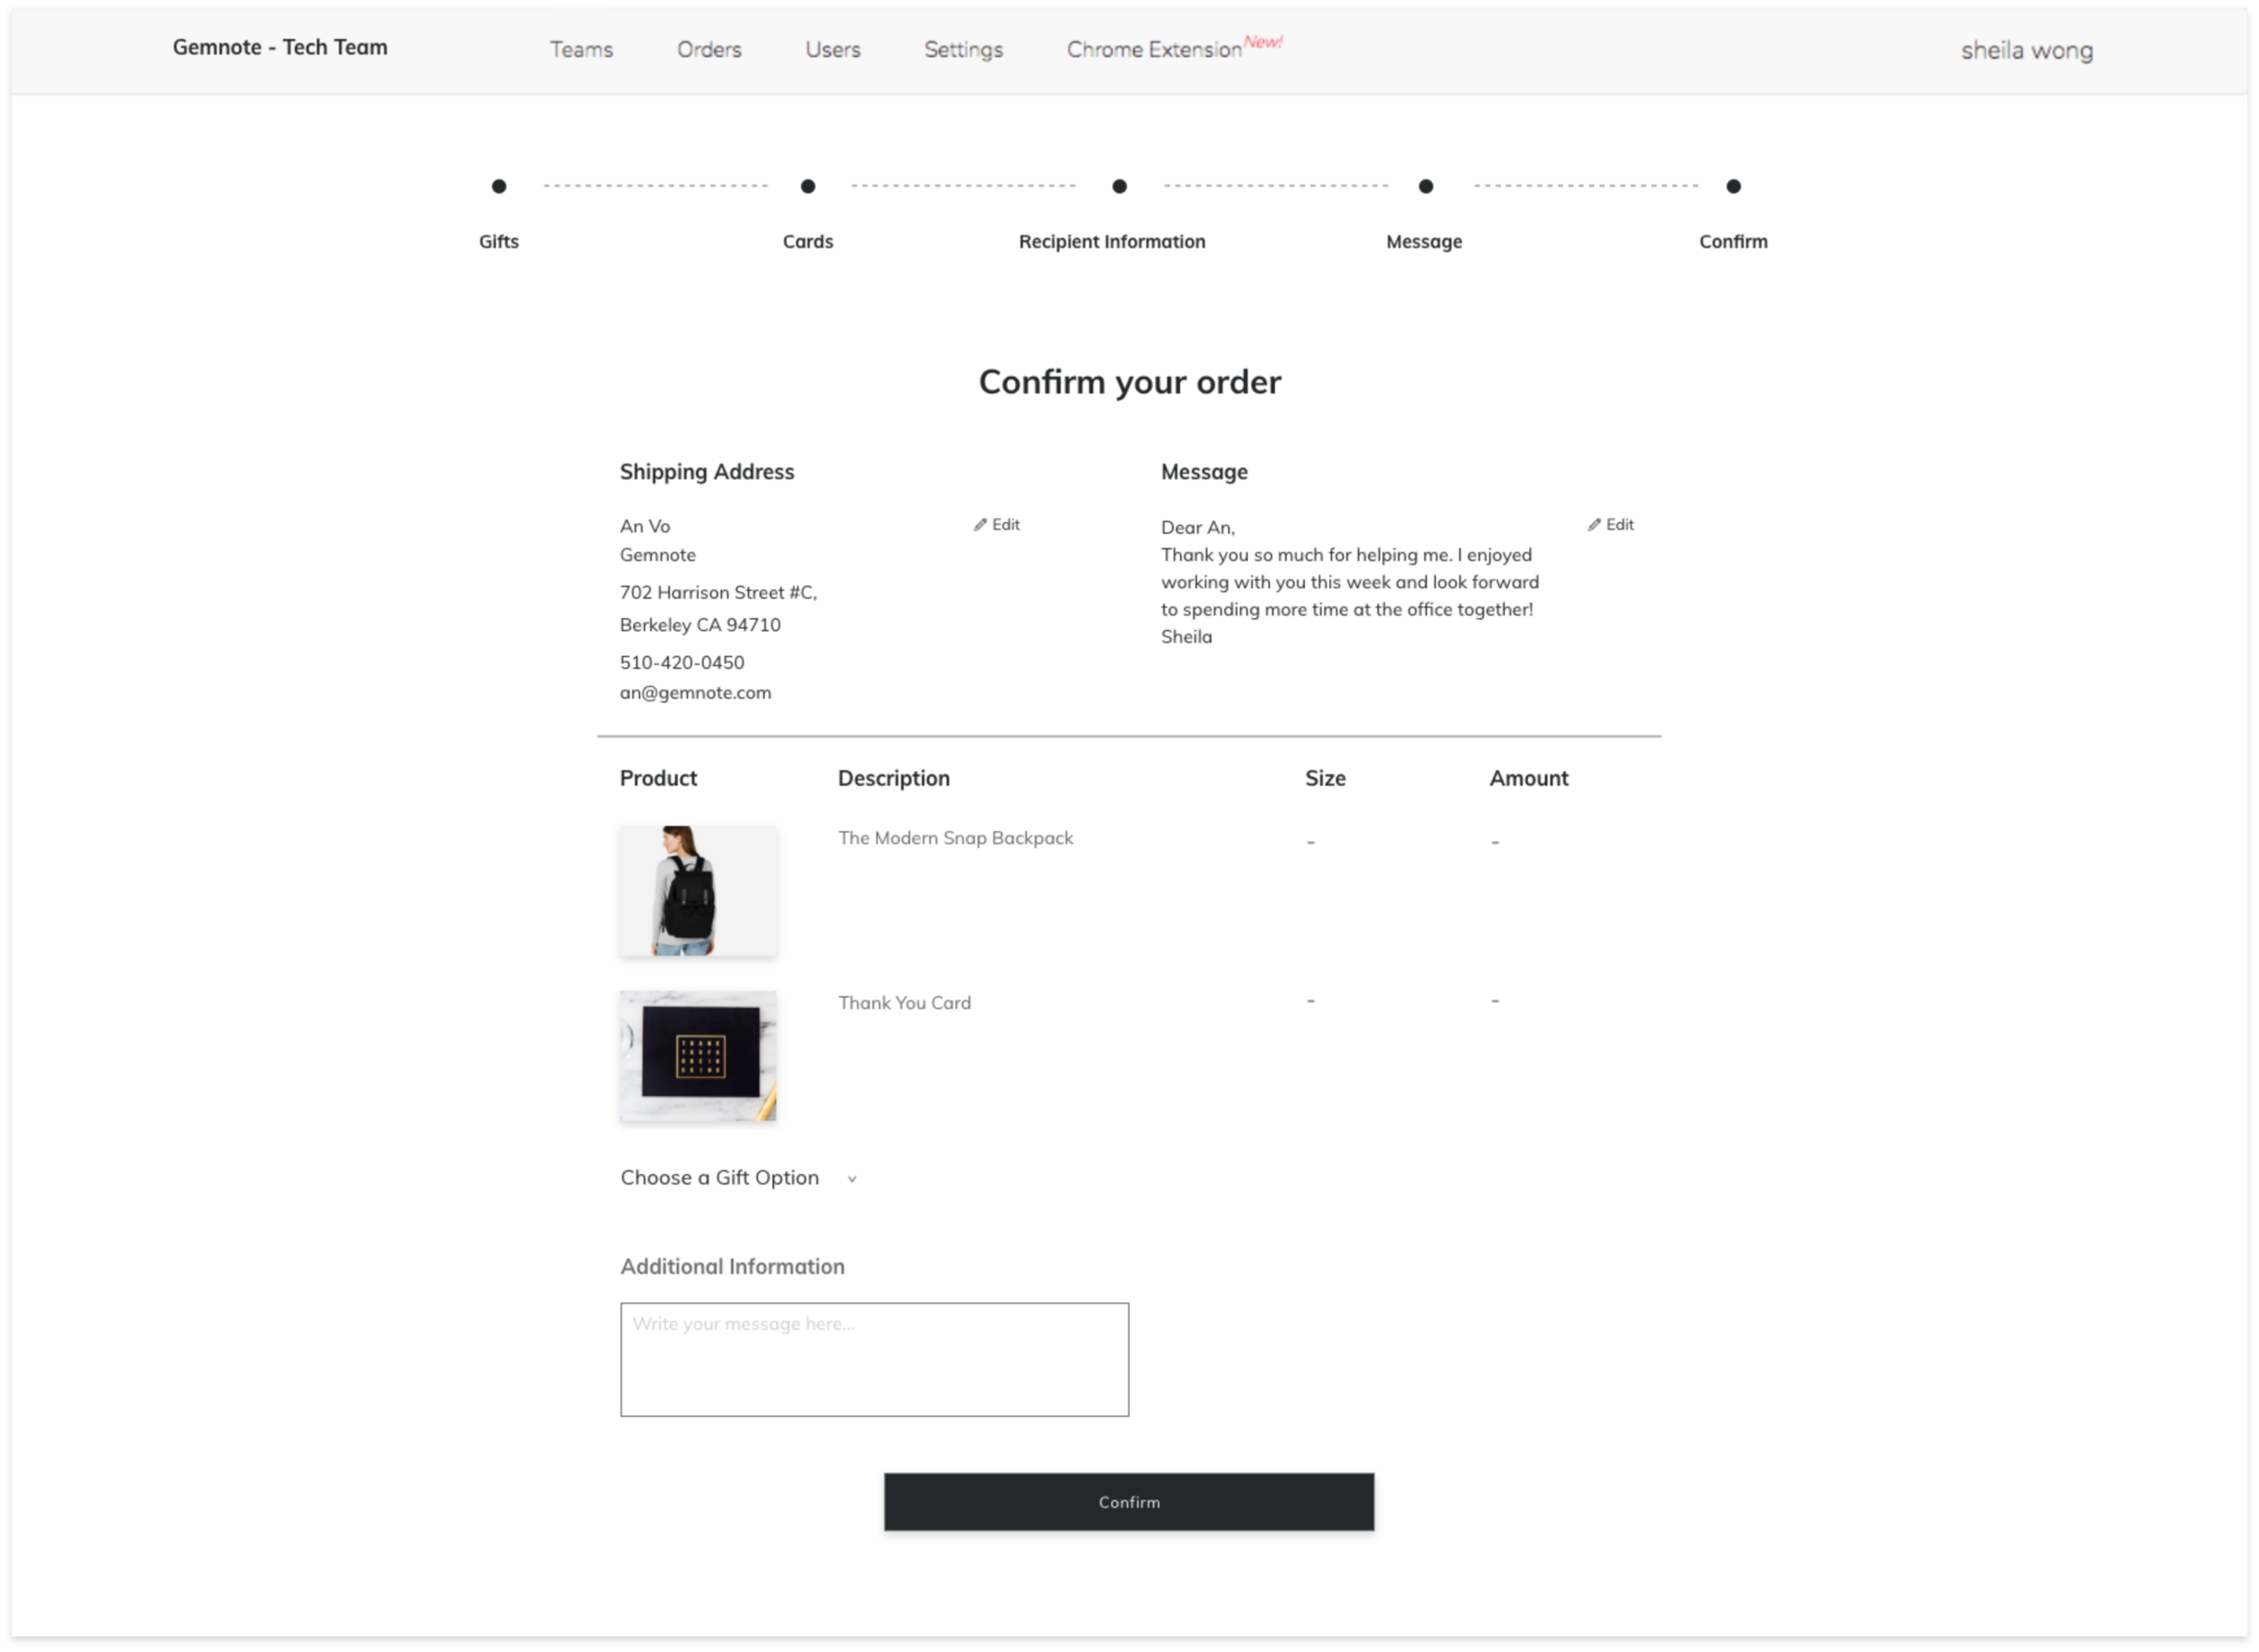
Task: Switch to the Teams section
Action: click(x=582, y=50)
